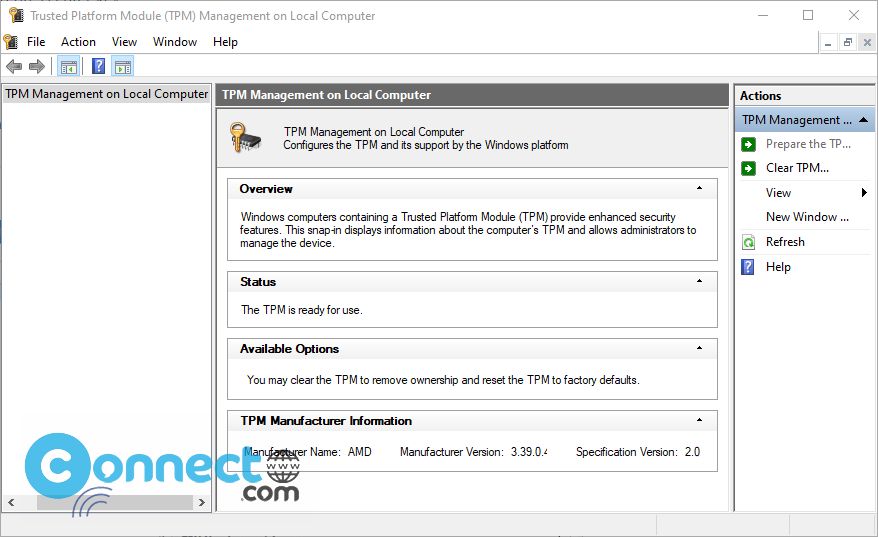Collapse the TPM Manufacturer Information section

(699, 420)
